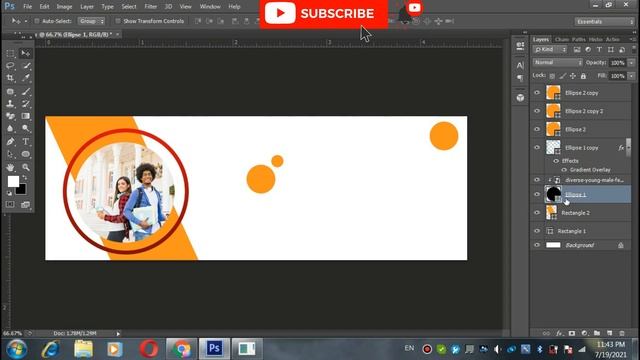The image size is (640, 360).
Task: Select the Pen tool
Action: (10, 142)
